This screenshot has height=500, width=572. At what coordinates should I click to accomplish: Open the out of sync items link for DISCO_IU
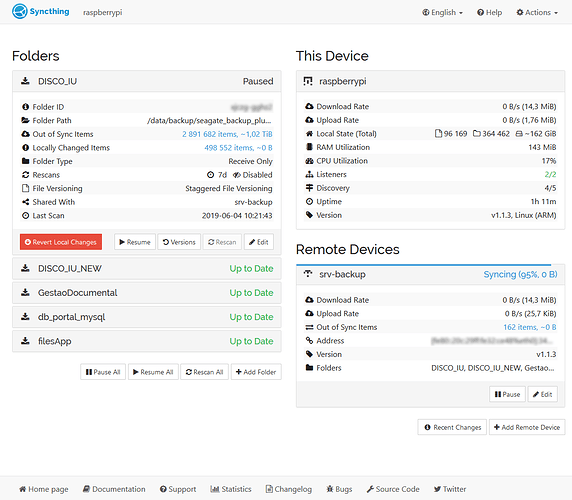coord(227,134)
